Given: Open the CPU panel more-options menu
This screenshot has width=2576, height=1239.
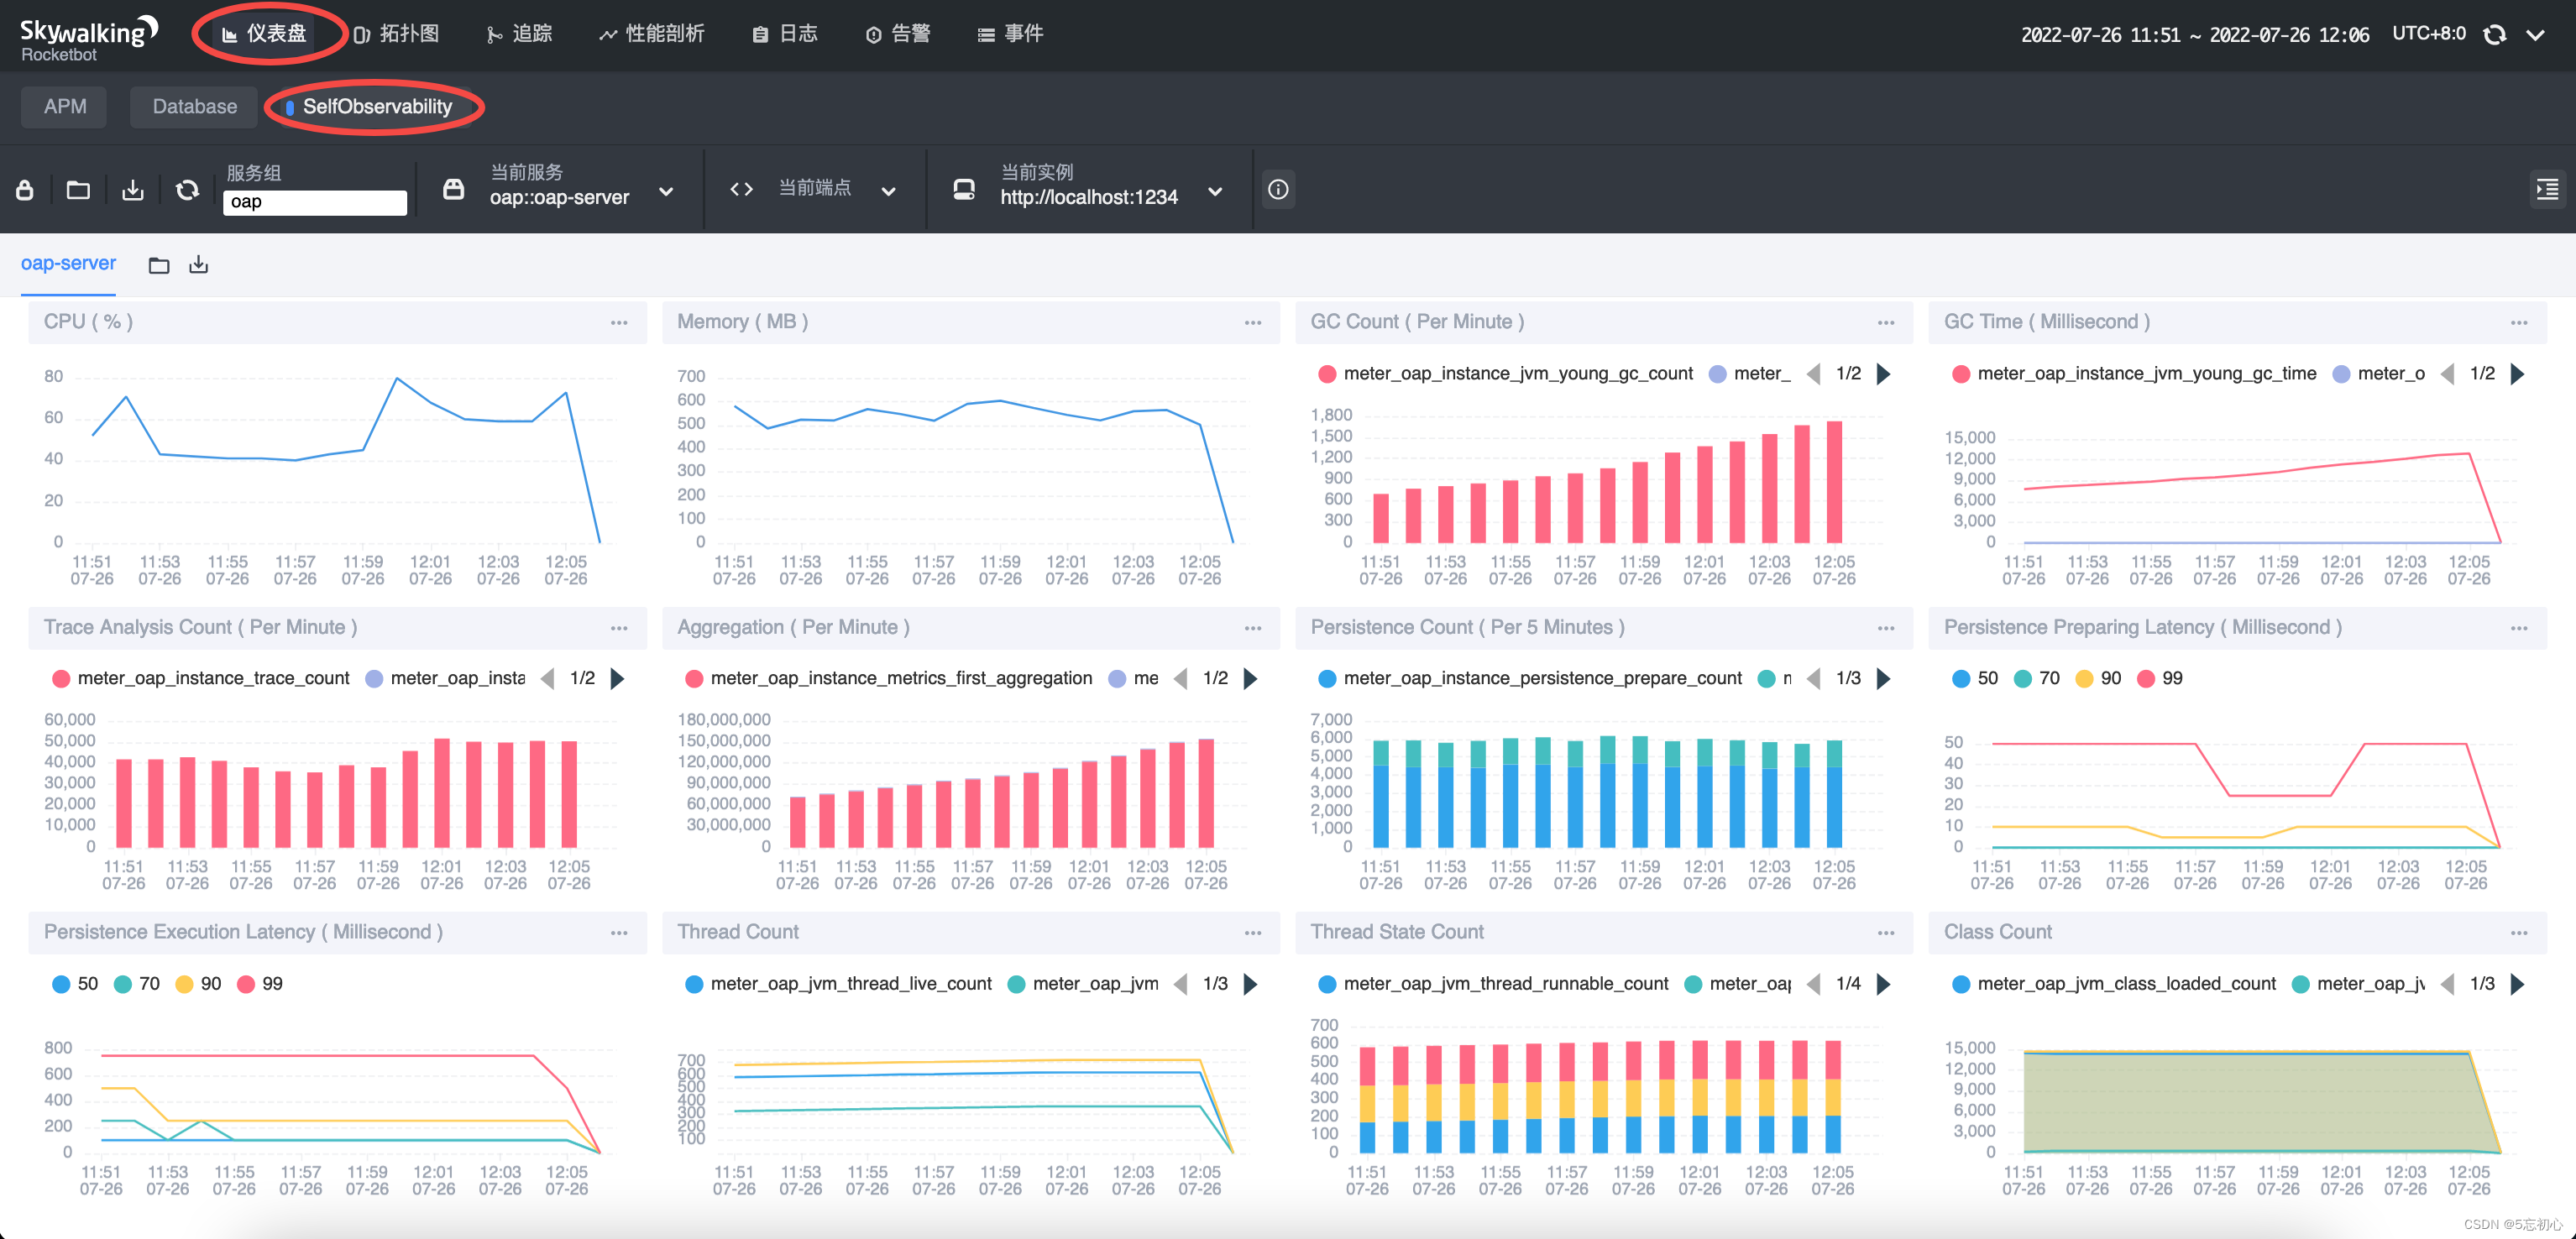Looking at the screenshot, I should coord(619,322).
